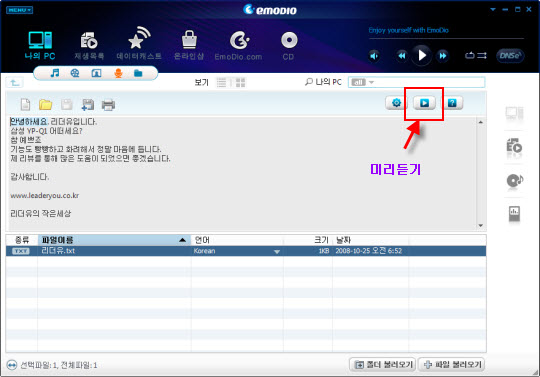Filter by picture category
The image size is (540, 377).
tap(96, 73)
